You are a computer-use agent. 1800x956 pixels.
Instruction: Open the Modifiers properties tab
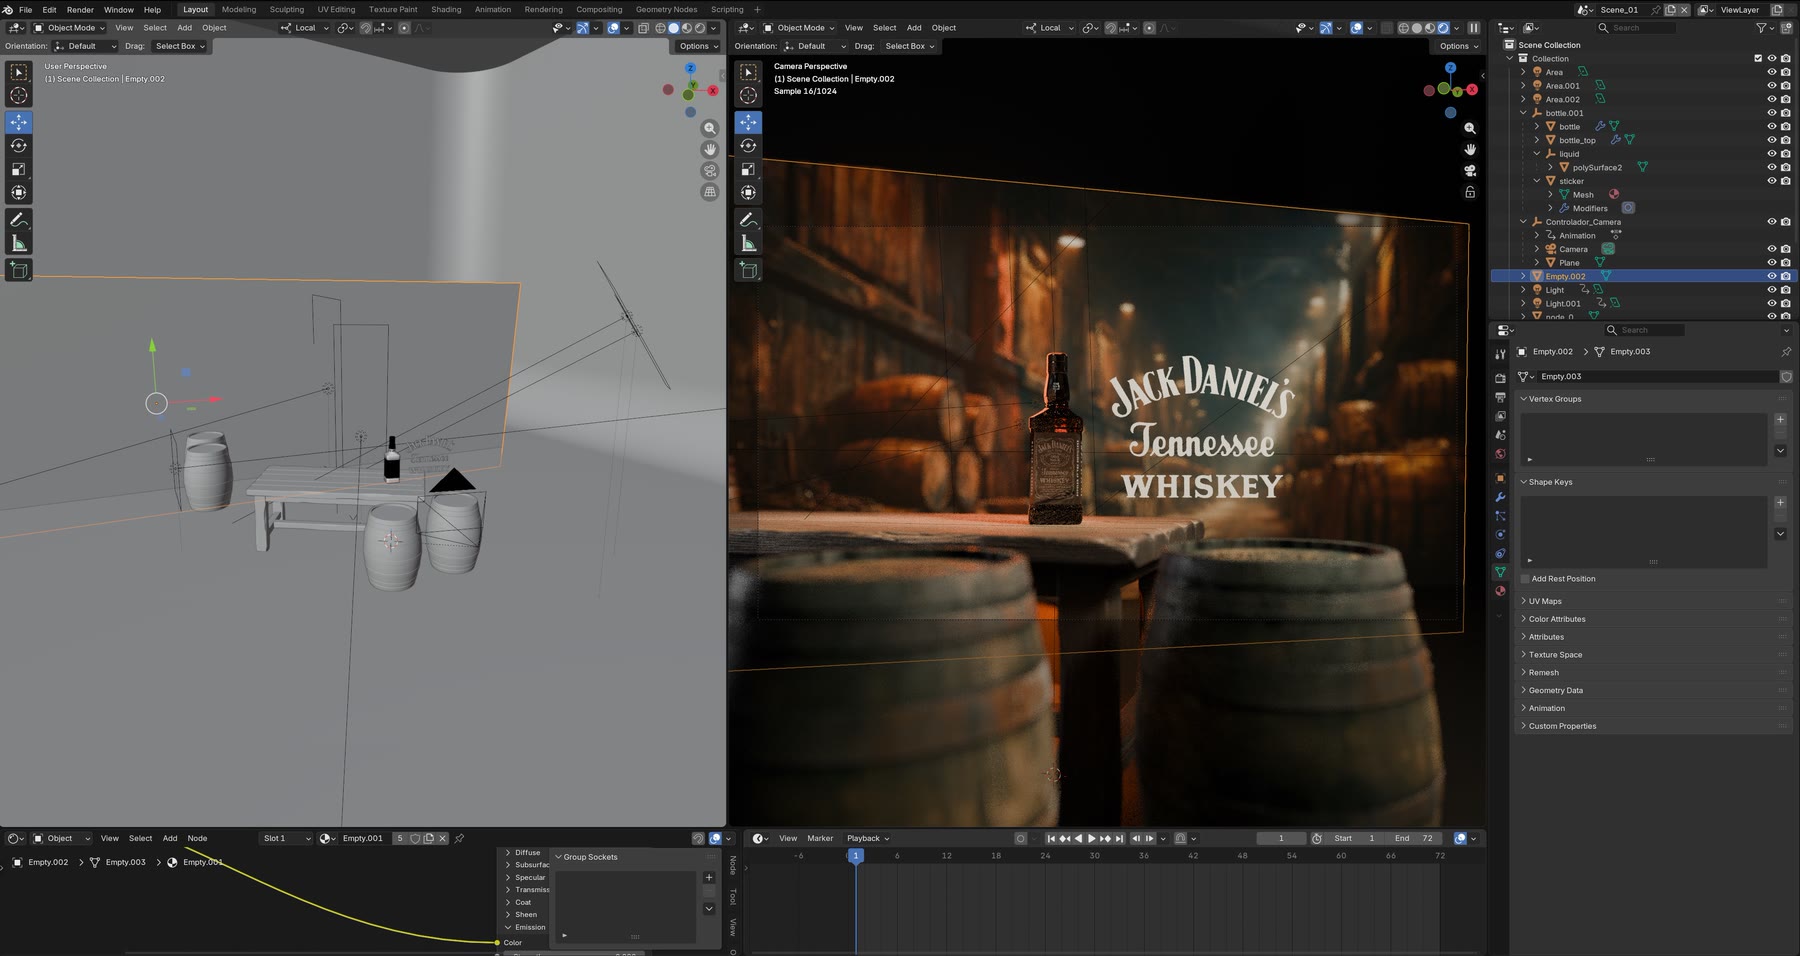(1500, 497)
